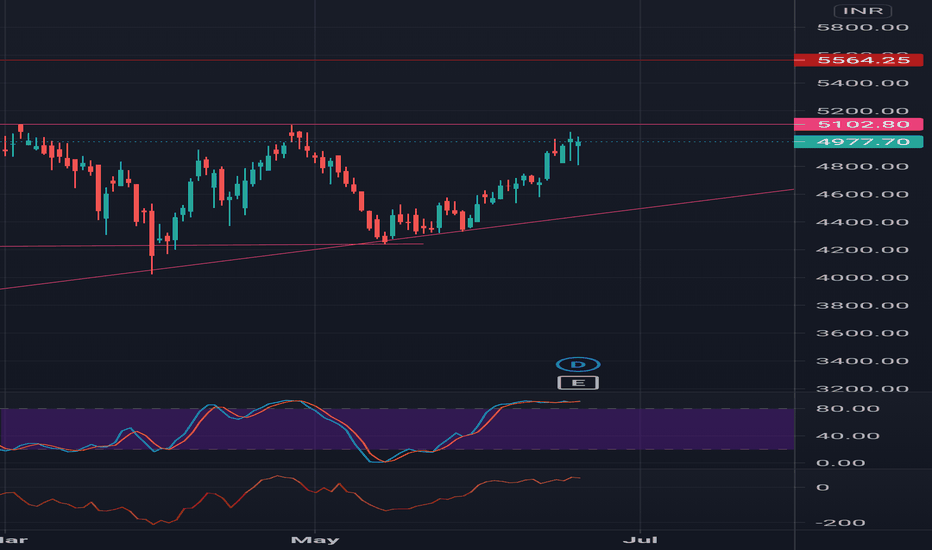
Task: Click the E earnings marker
Action: click(x=578, y=382)
